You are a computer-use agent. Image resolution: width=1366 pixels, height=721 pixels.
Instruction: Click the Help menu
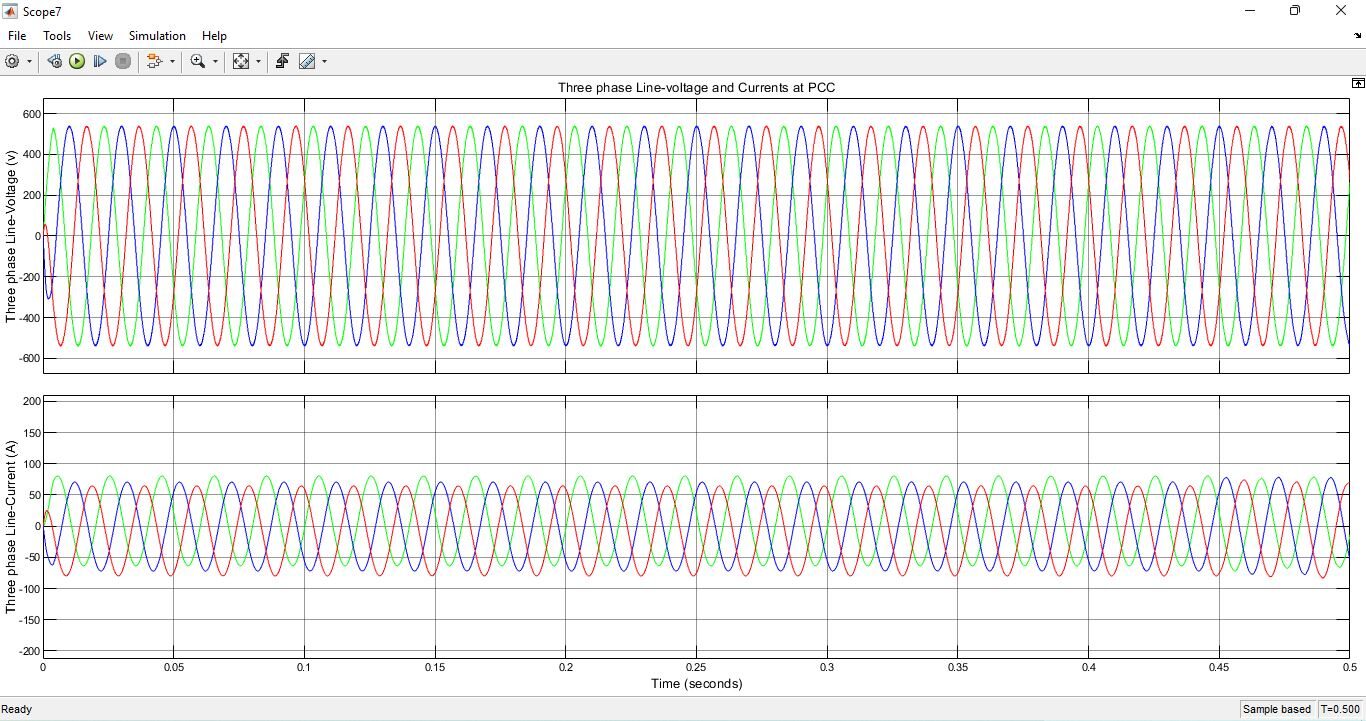pos(214,35)
